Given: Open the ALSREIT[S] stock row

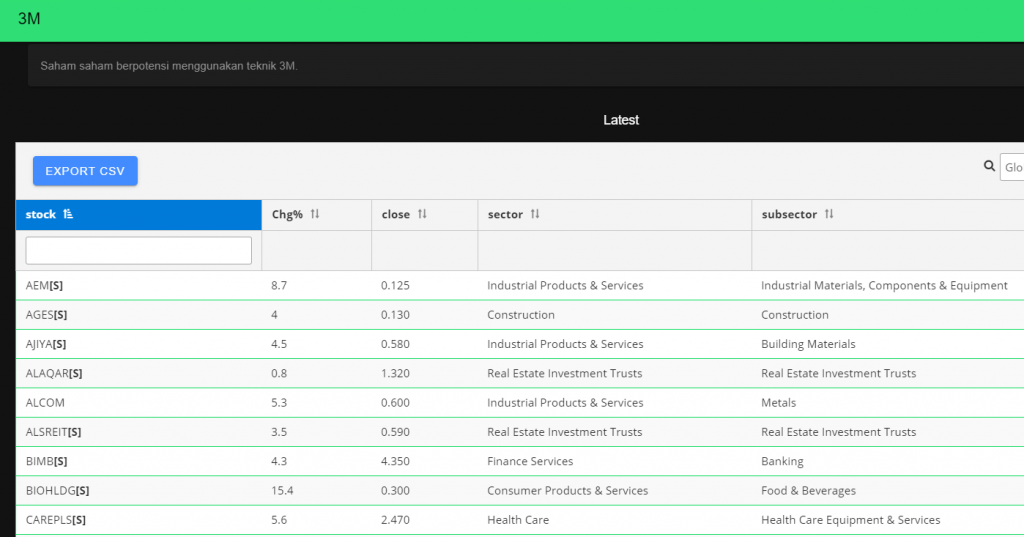Looking at the screenshot, I should pos(54,432).
